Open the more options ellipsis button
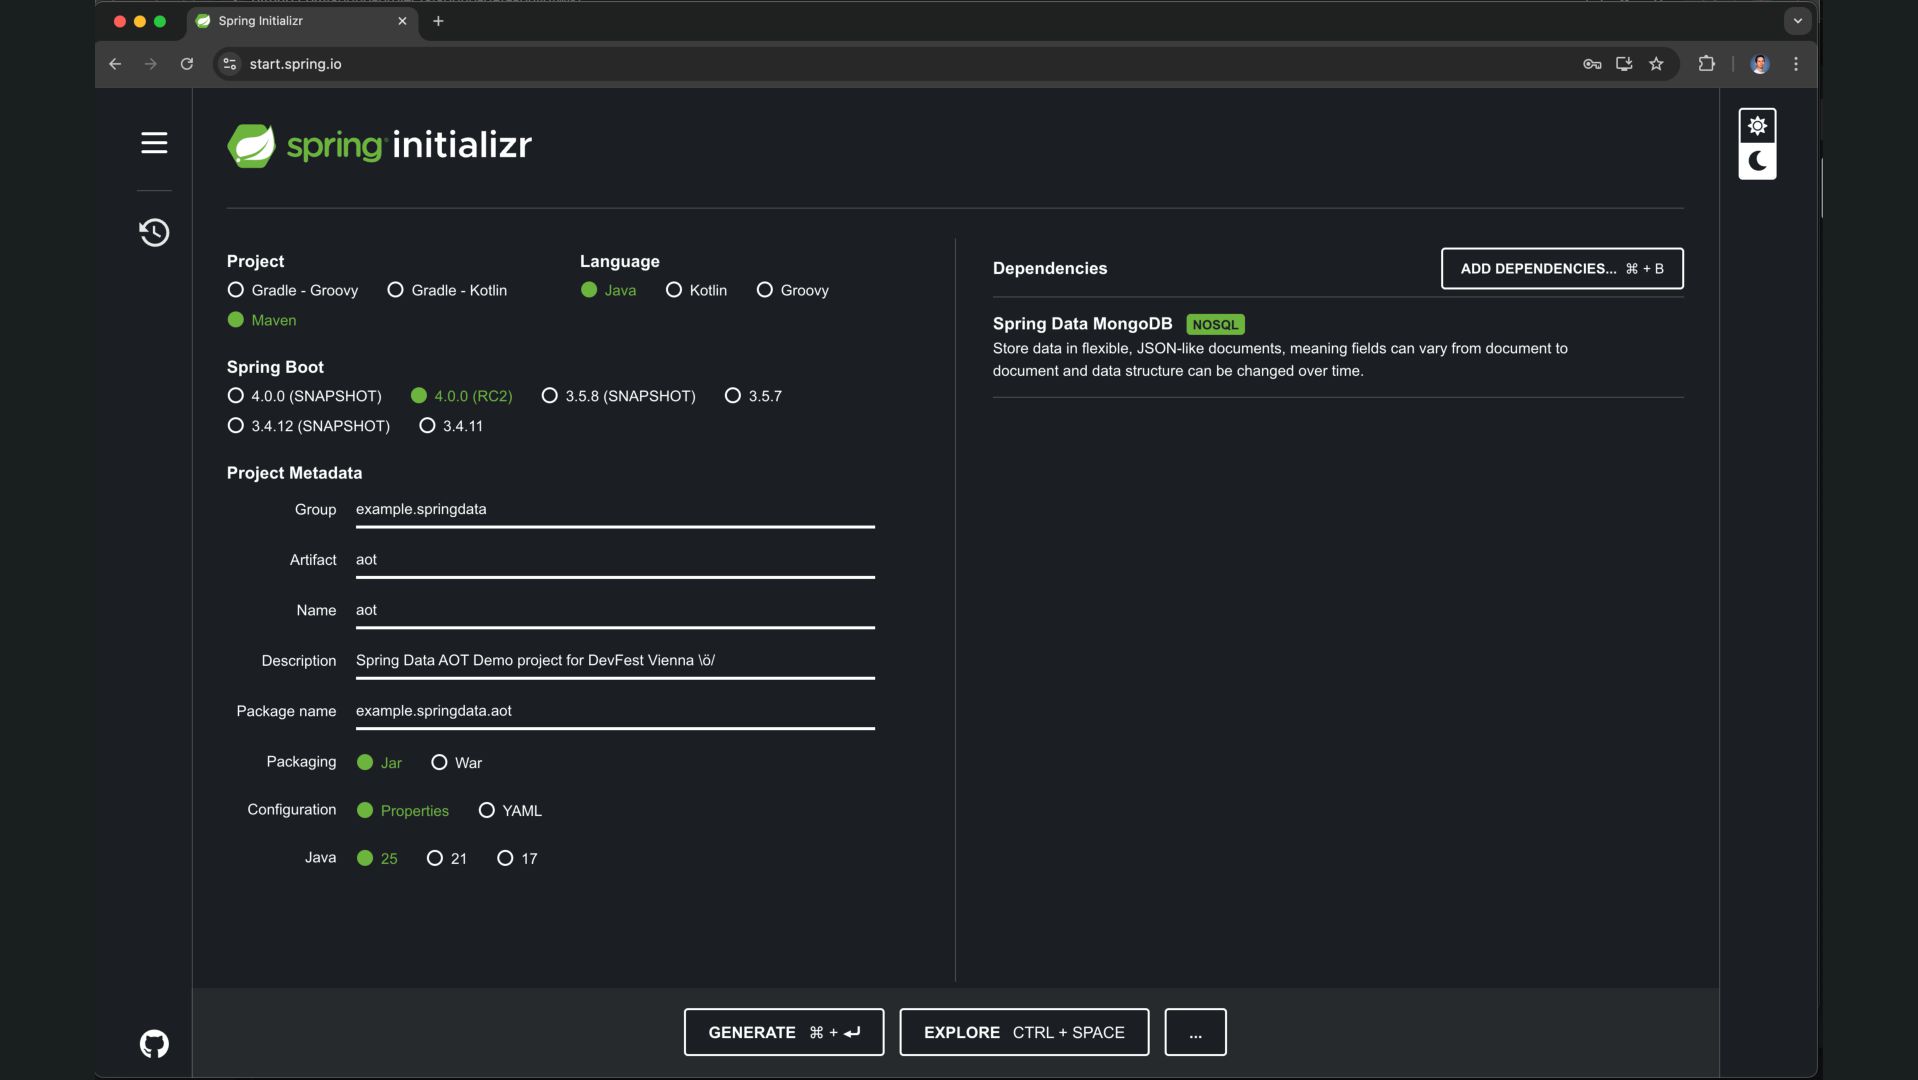 click(1195, 1032)
